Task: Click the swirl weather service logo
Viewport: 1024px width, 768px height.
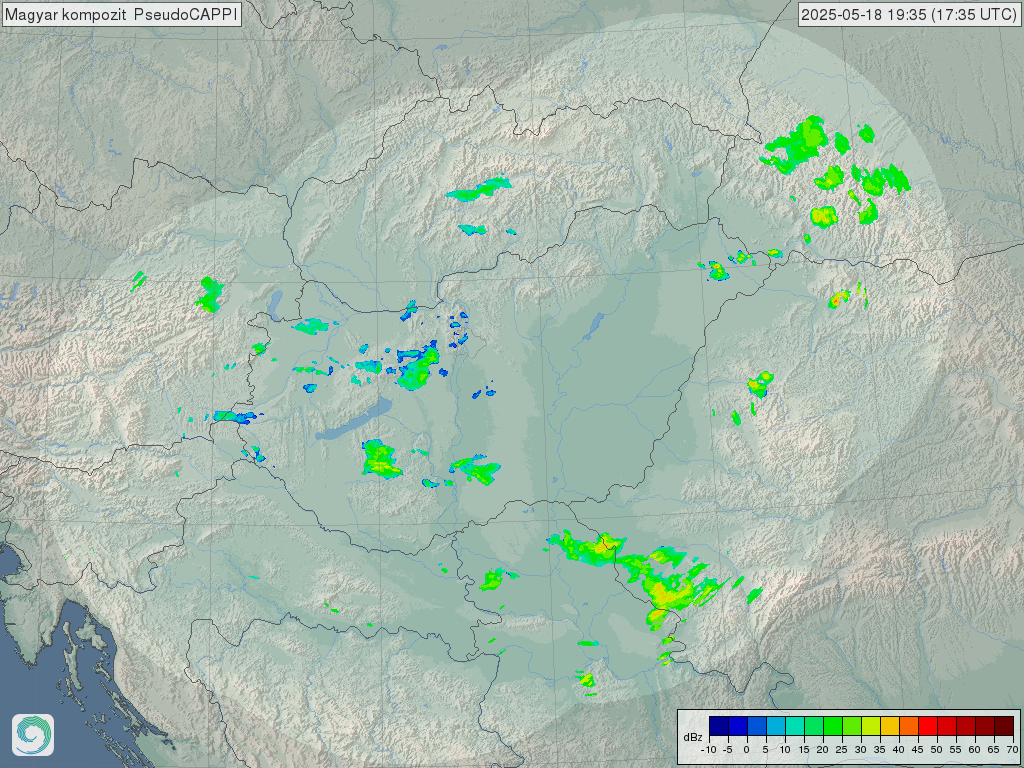Action: (33, 735)
